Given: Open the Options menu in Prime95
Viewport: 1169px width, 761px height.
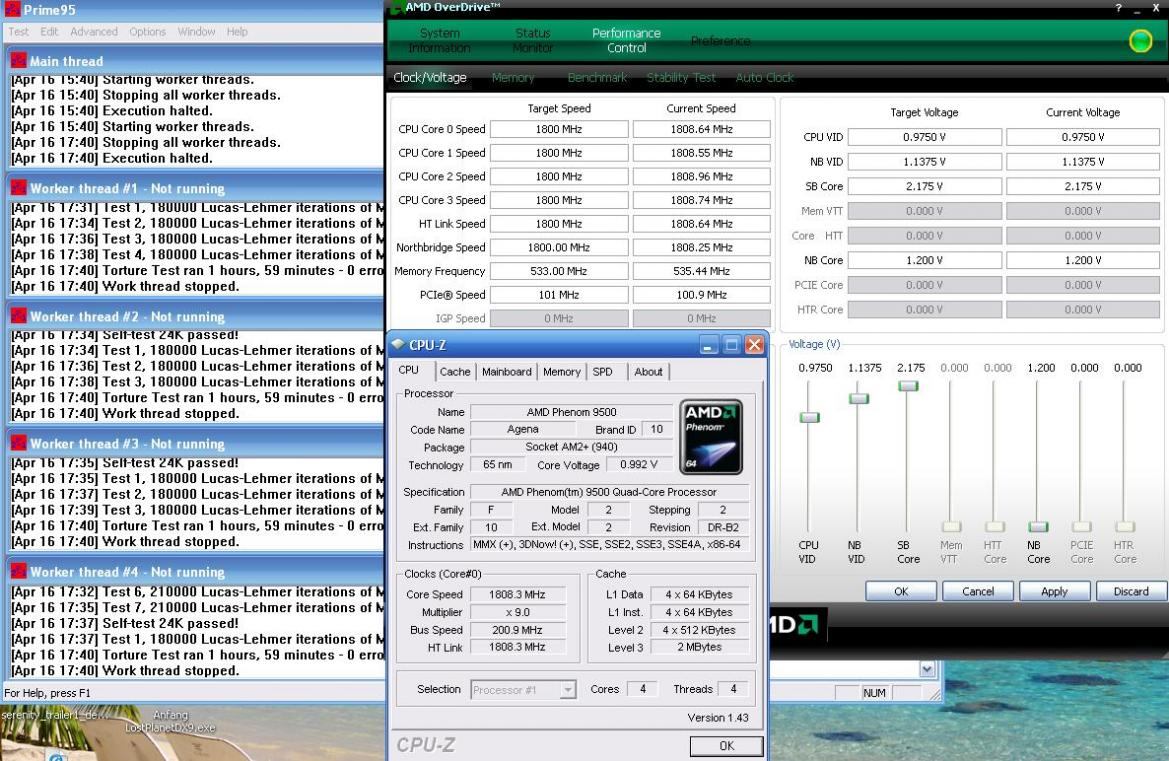Looking at the screenshot, I should pos(148,32).
